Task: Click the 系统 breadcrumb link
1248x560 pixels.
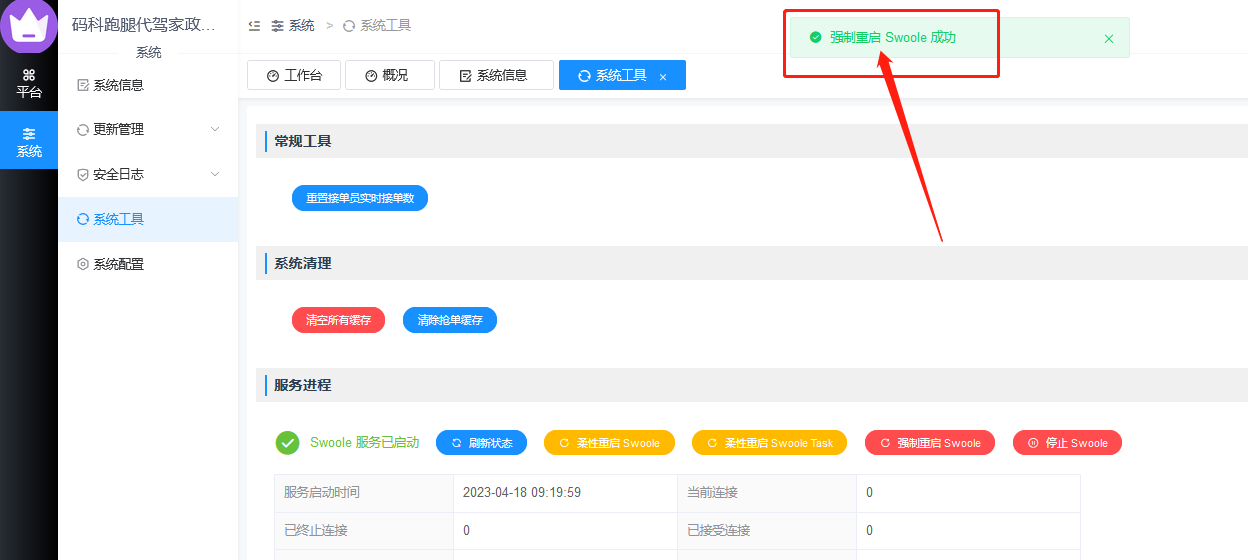Action: point(293,25)
